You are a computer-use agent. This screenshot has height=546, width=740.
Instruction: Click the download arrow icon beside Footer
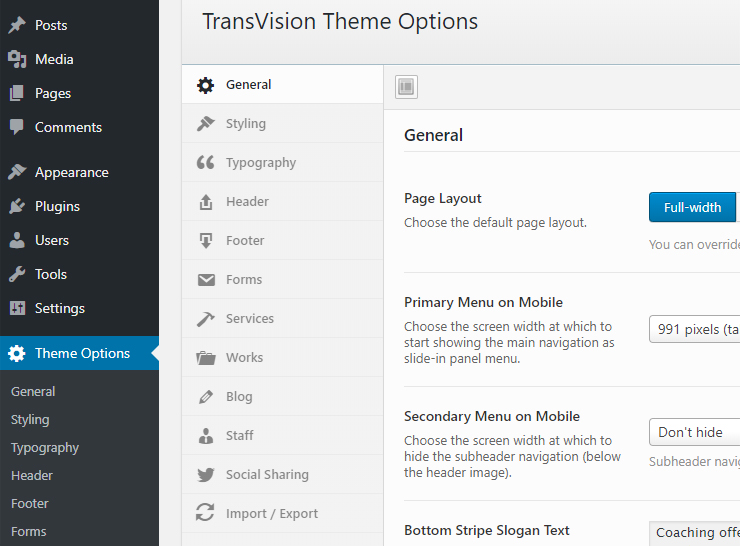(206, 241)
